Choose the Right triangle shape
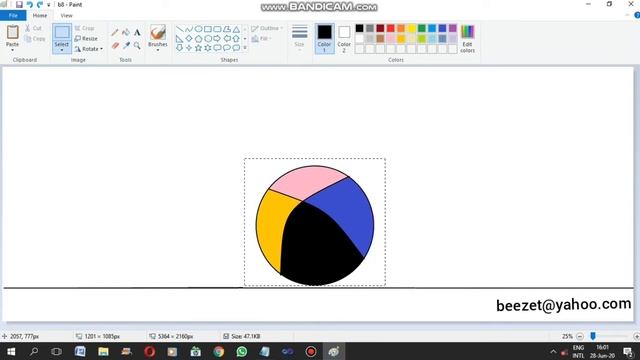The width and height of the screenshot is (640, 360). click(180, 39)
